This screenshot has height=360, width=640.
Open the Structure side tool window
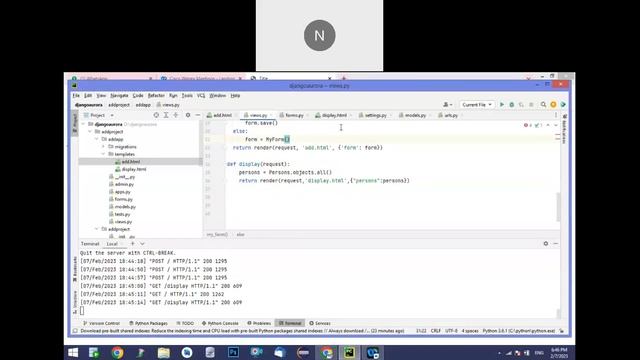click(75, 302)
